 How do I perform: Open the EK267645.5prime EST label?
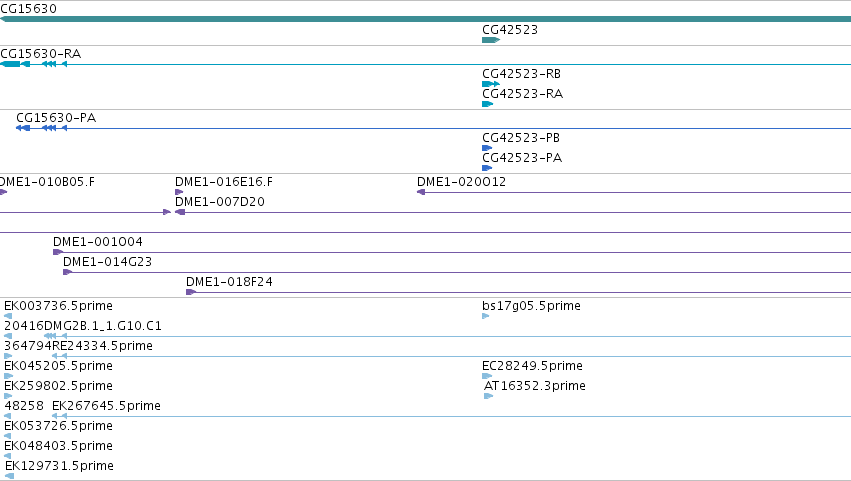106,406
